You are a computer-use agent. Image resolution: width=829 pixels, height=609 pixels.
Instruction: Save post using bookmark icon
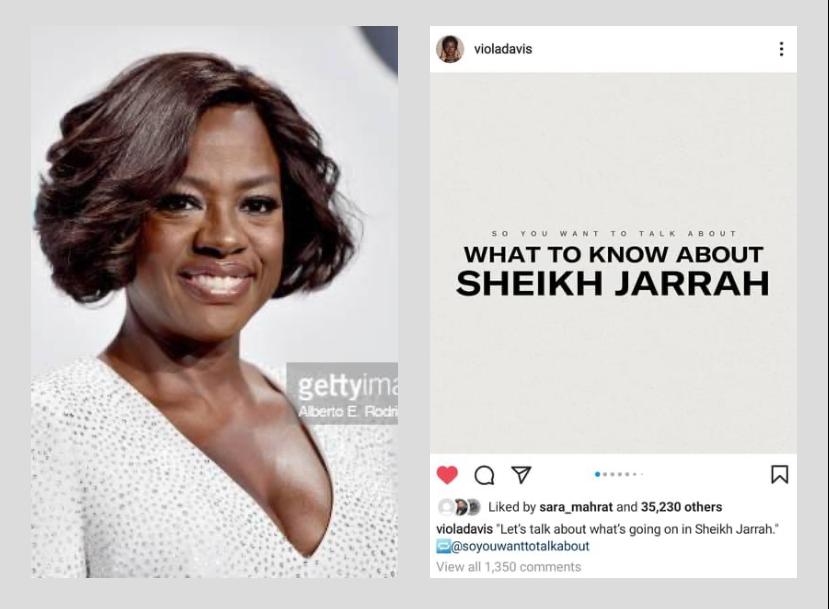(x=780, y=474)
